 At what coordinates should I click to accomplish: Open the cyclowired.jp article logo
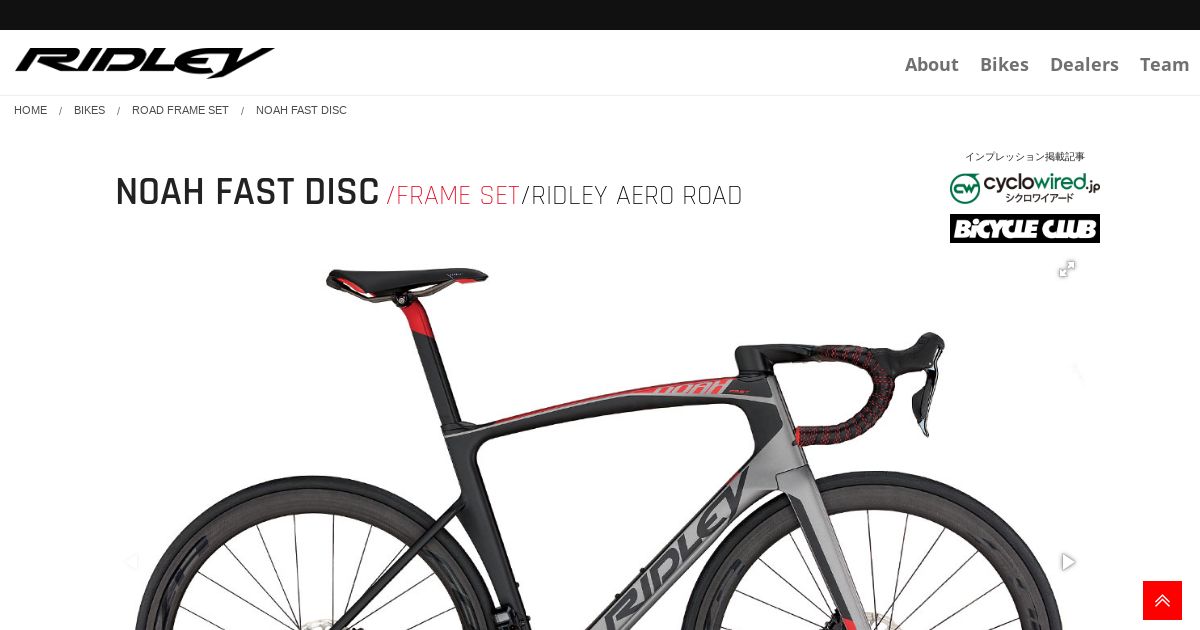pos(1025,188)
